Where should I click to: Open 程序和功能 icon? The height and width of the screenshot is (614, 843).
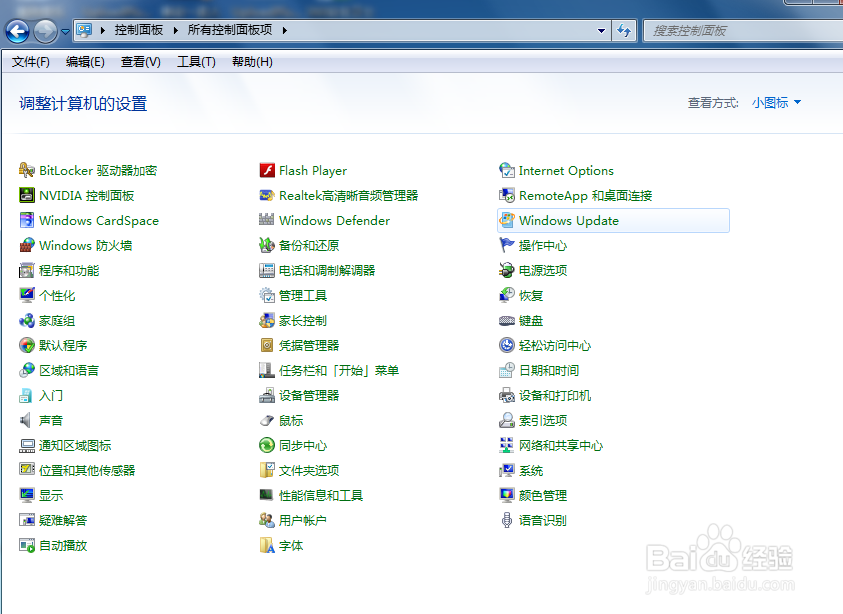[27, 270]
